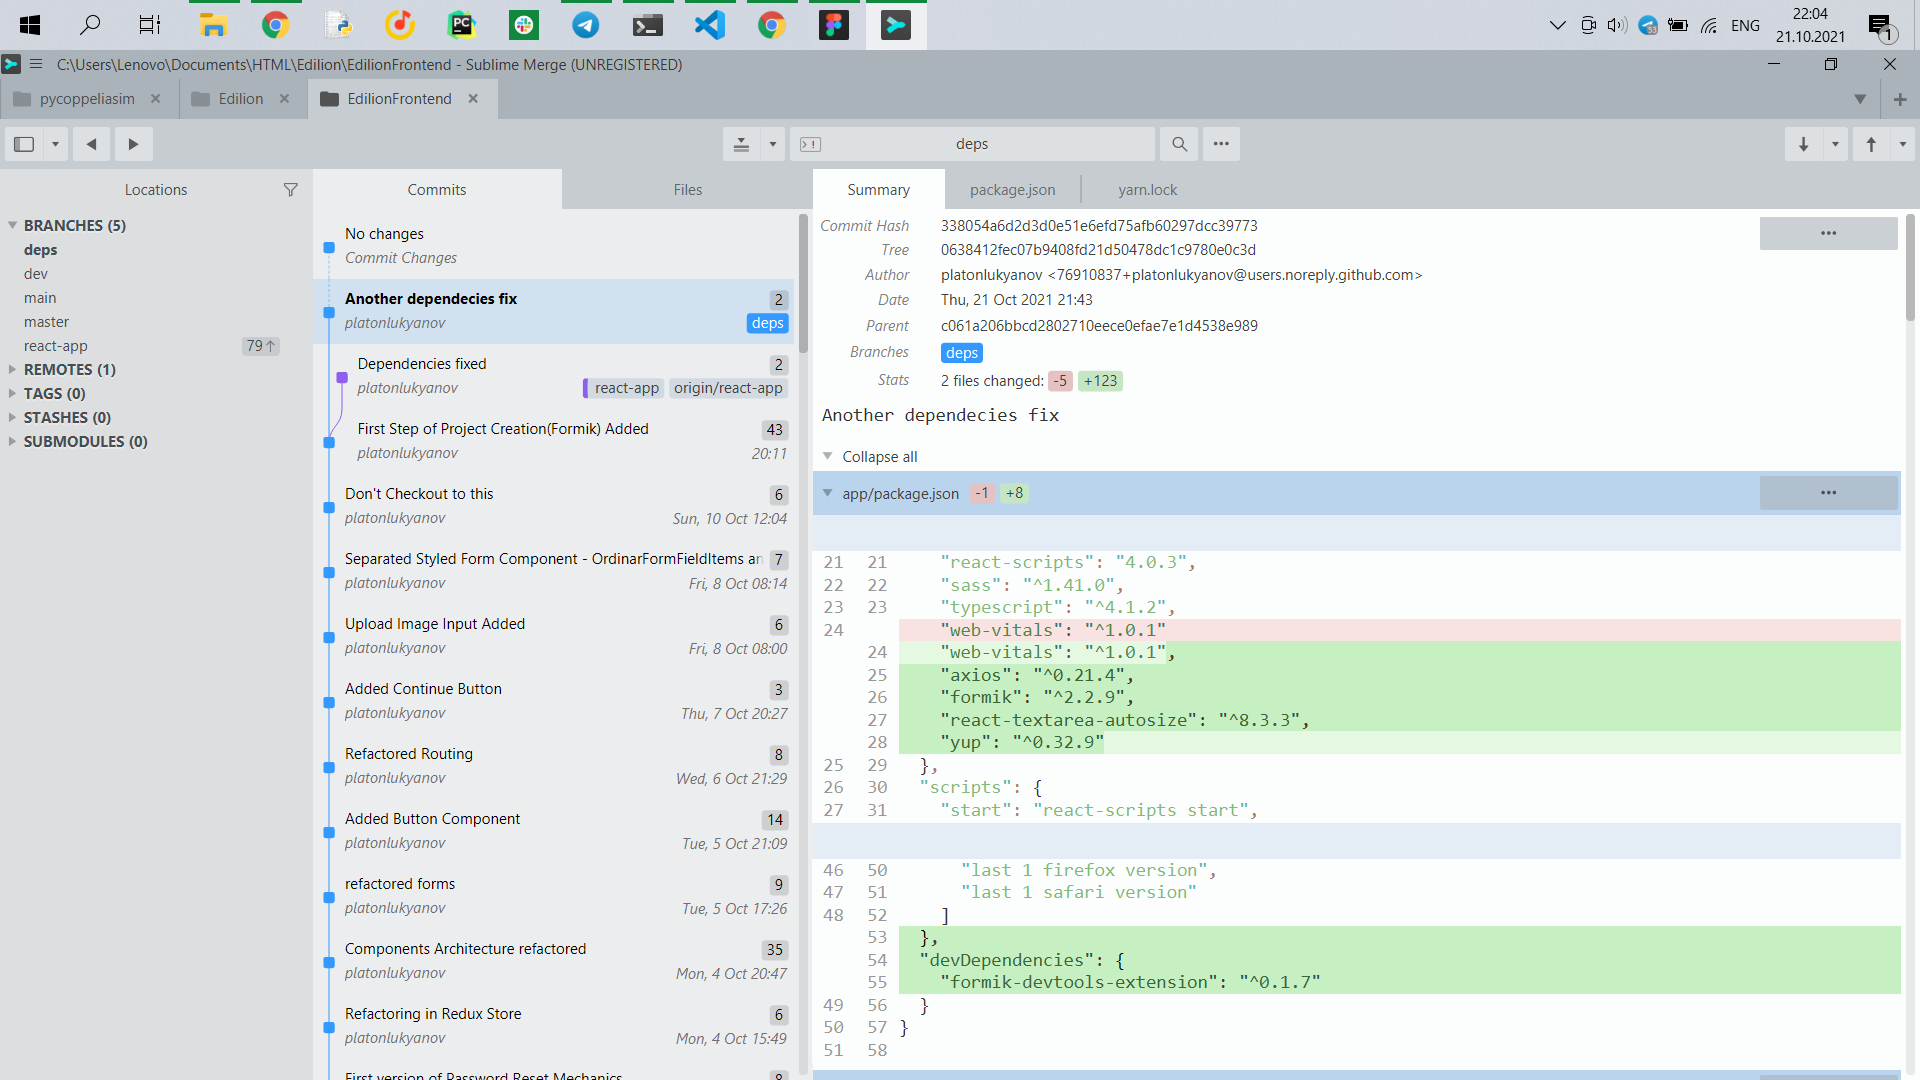Expand the SUBMODULES section
This screenshot has width=1920, height=1080.
click(13, 441)
